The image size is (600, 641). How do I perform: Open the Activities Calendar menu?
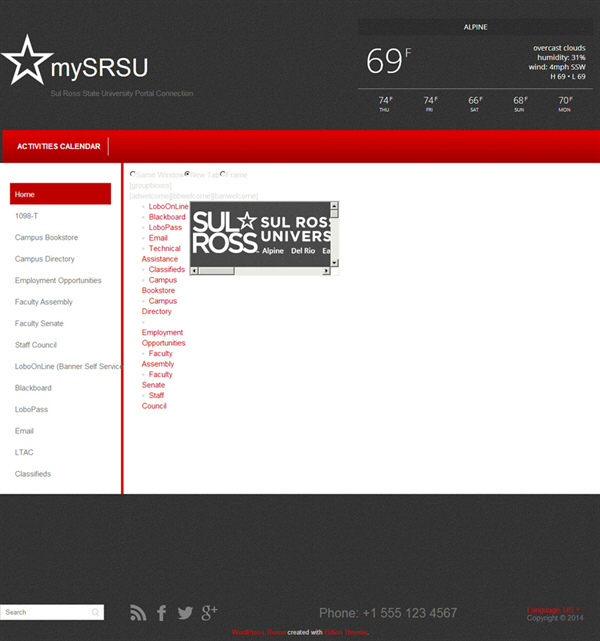coord(59,146)
